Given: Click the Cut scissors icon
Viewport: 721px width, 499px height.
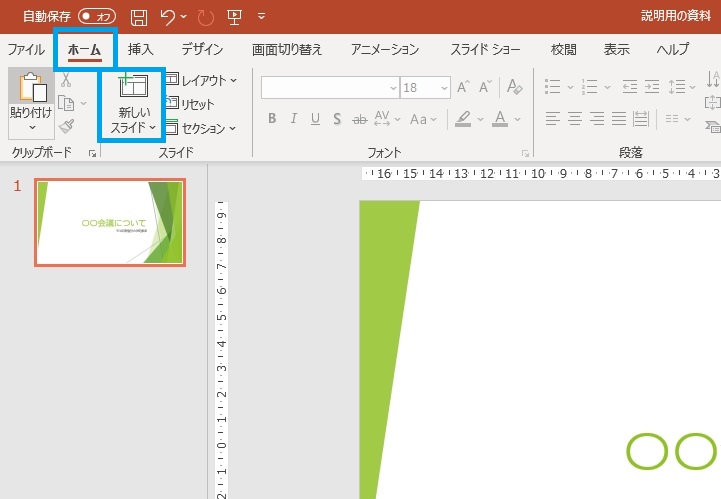Looking at the screenshot, I should coord(66,80).
